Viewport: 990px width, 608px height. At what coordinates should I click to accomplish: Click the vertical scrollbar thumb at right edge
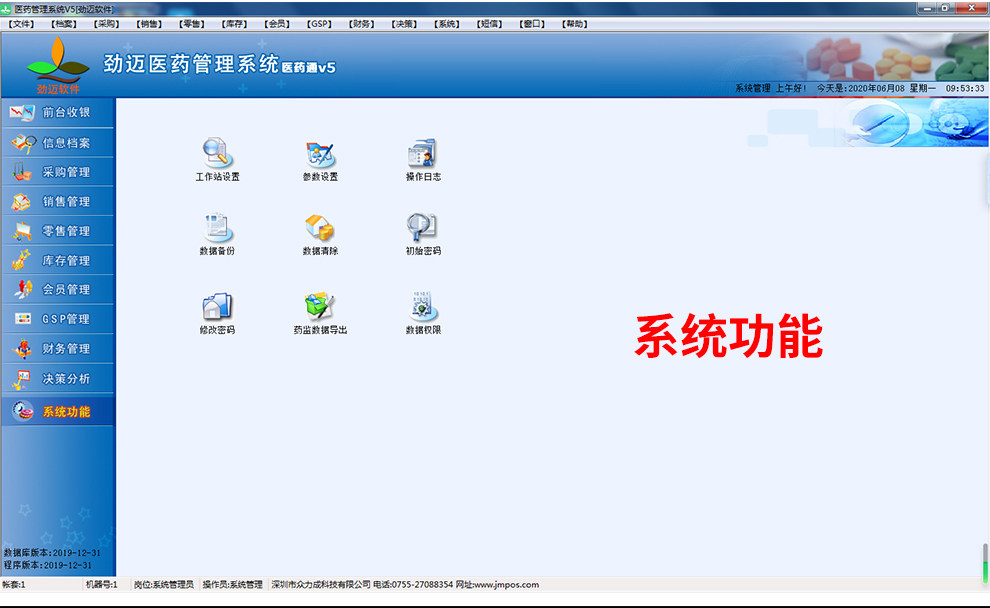coord(985,562)
